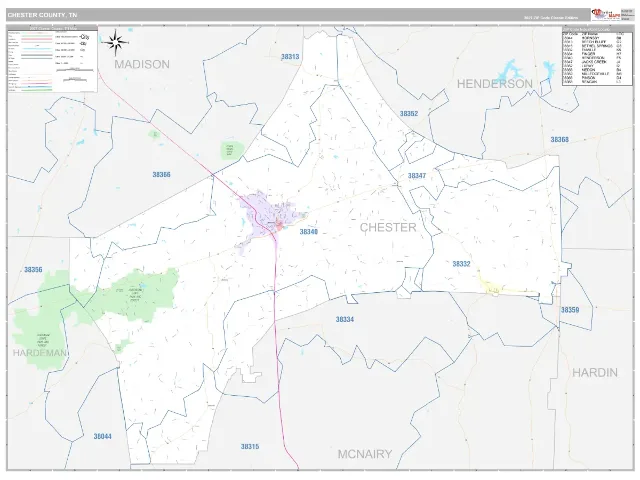This screenshot has height=480, width=640.
Task: Click the HENDERSON county label
Action: pyautogui.click(x=494, y=84)
